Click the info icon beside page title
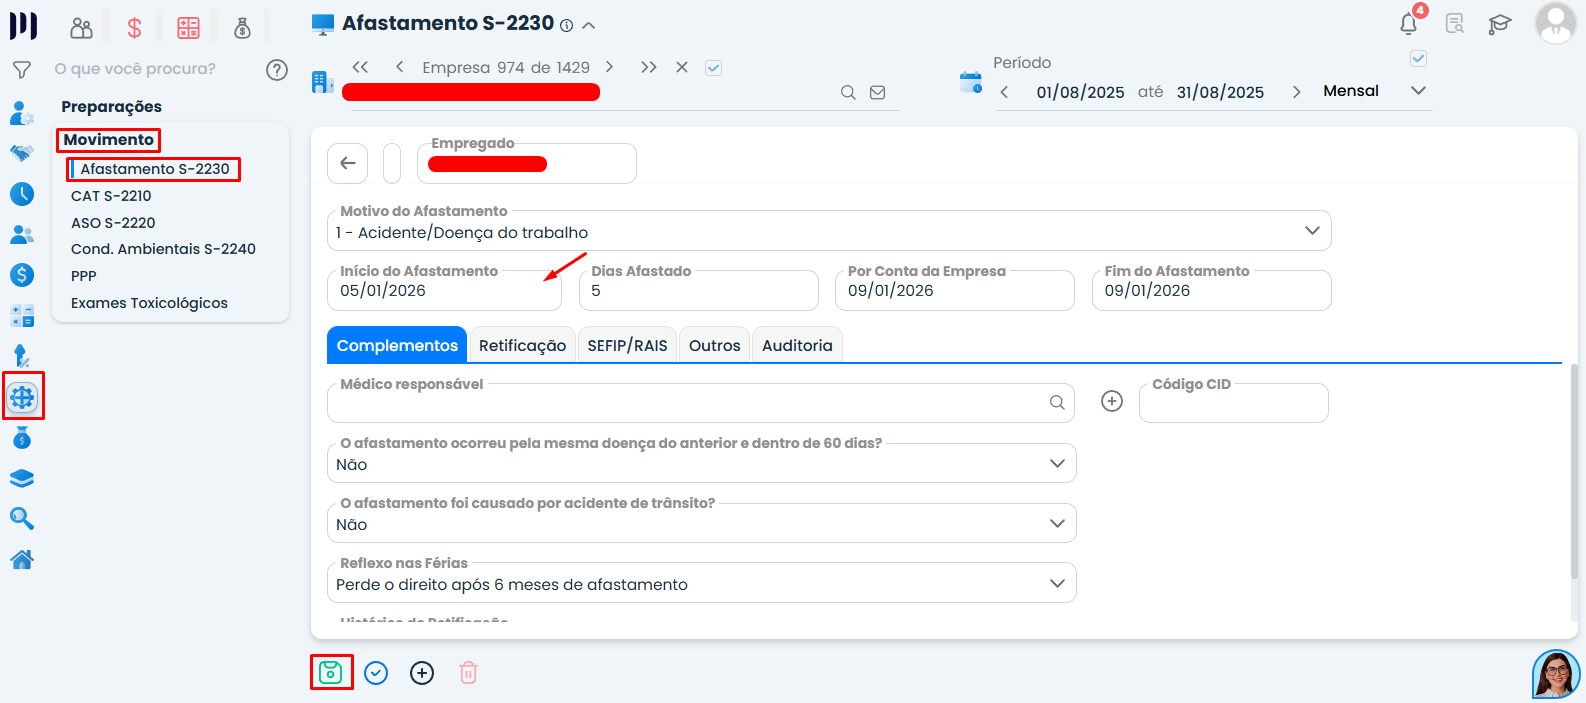Image resolution: width=1586 pixels, height=703 pixels. (566, 26)
